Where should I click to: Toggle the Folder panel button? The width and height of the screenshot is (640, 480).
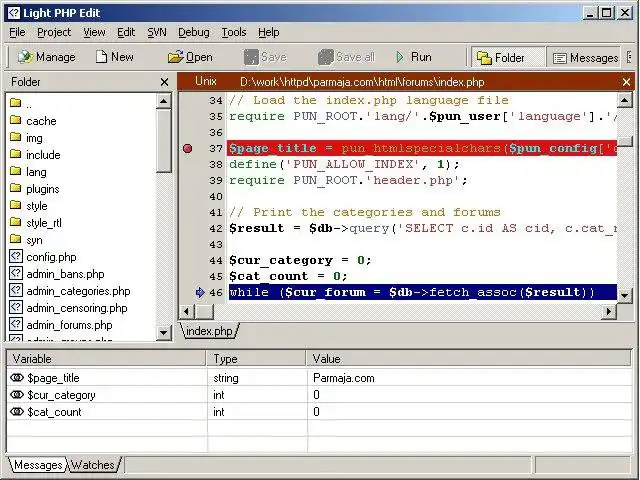click(508, 58)
